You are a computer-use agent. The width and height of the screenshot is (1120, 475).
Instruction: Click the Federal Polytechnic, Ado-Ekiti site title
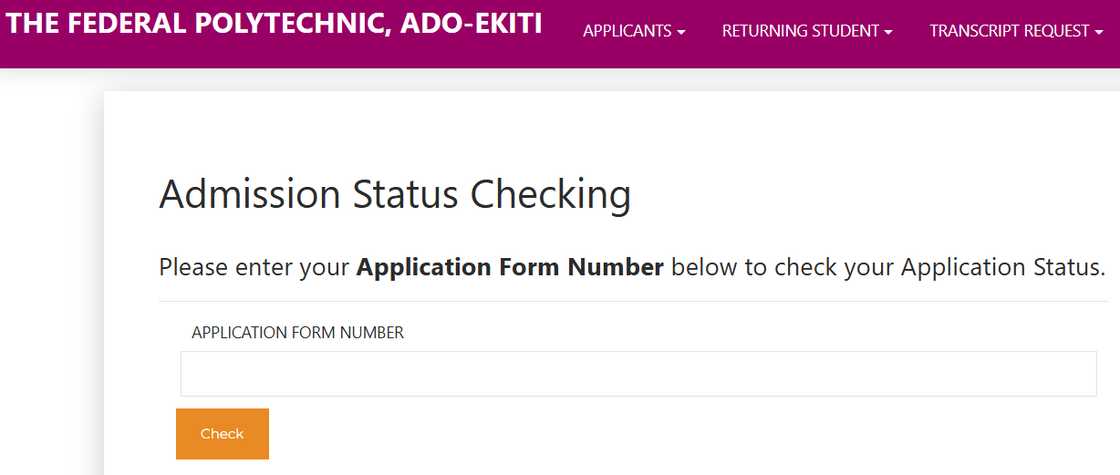tap(274, 24)
